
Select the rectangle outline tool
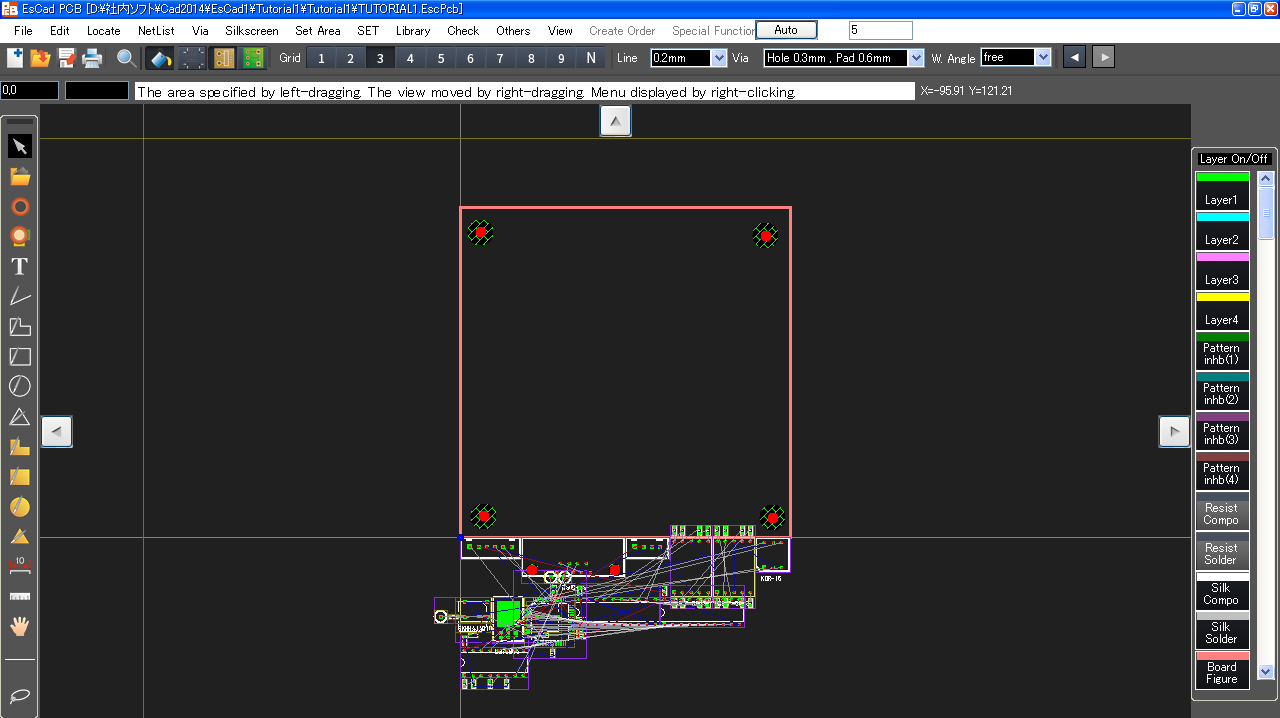(20, 356)
